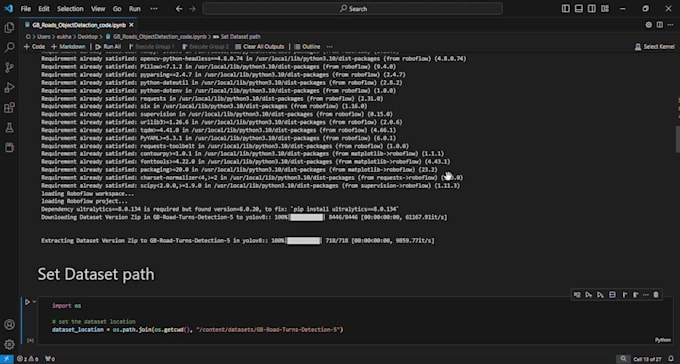Click first execute group flag in cell toolbar

pos(624,295)
